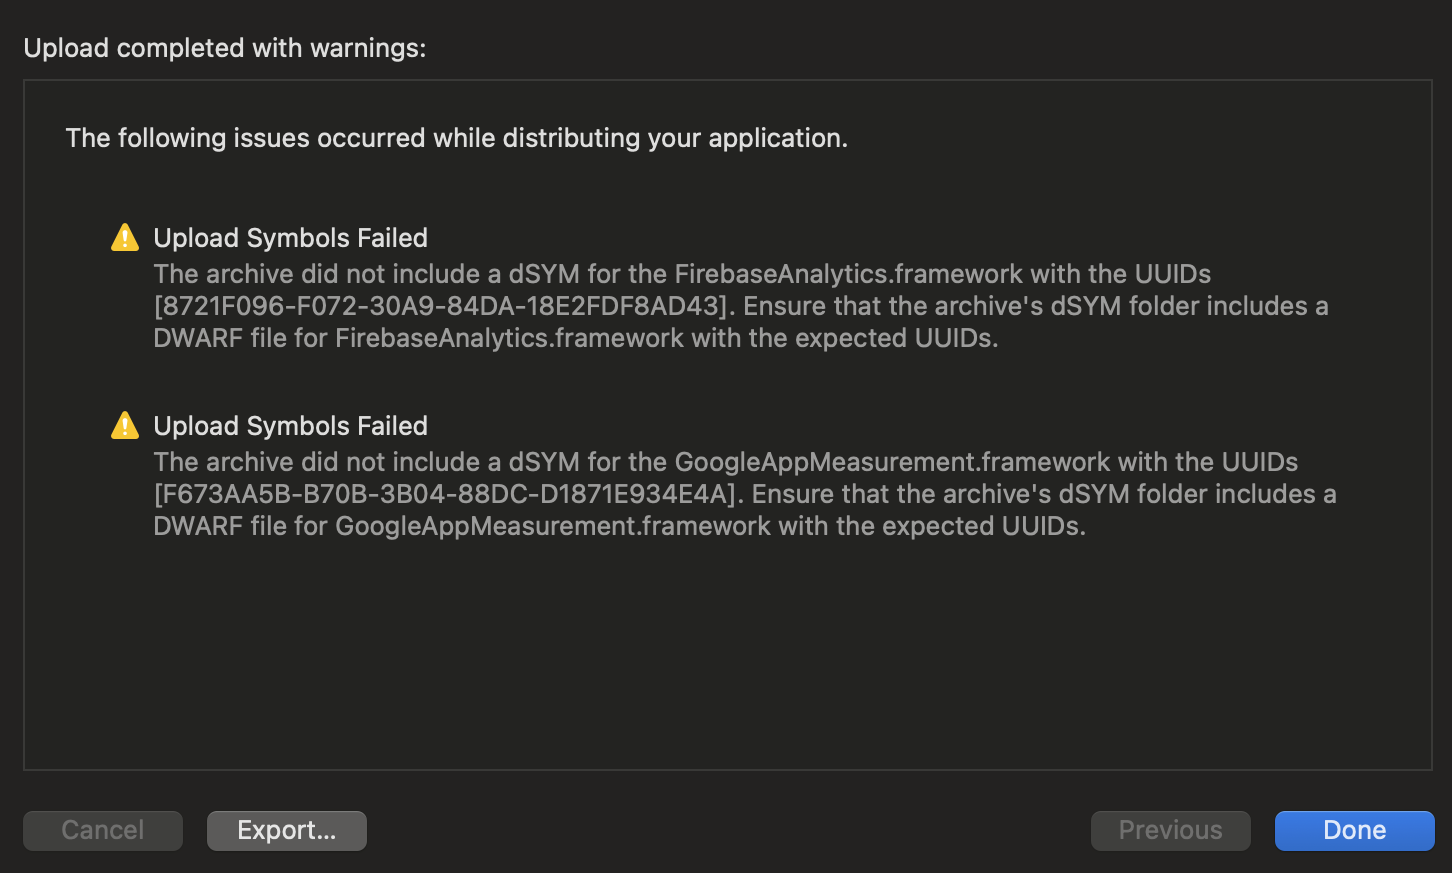Click empty space below the GoogleAppMeasurement warning
Viewport: 1452px width, 873px height.
tap(727, 660)
